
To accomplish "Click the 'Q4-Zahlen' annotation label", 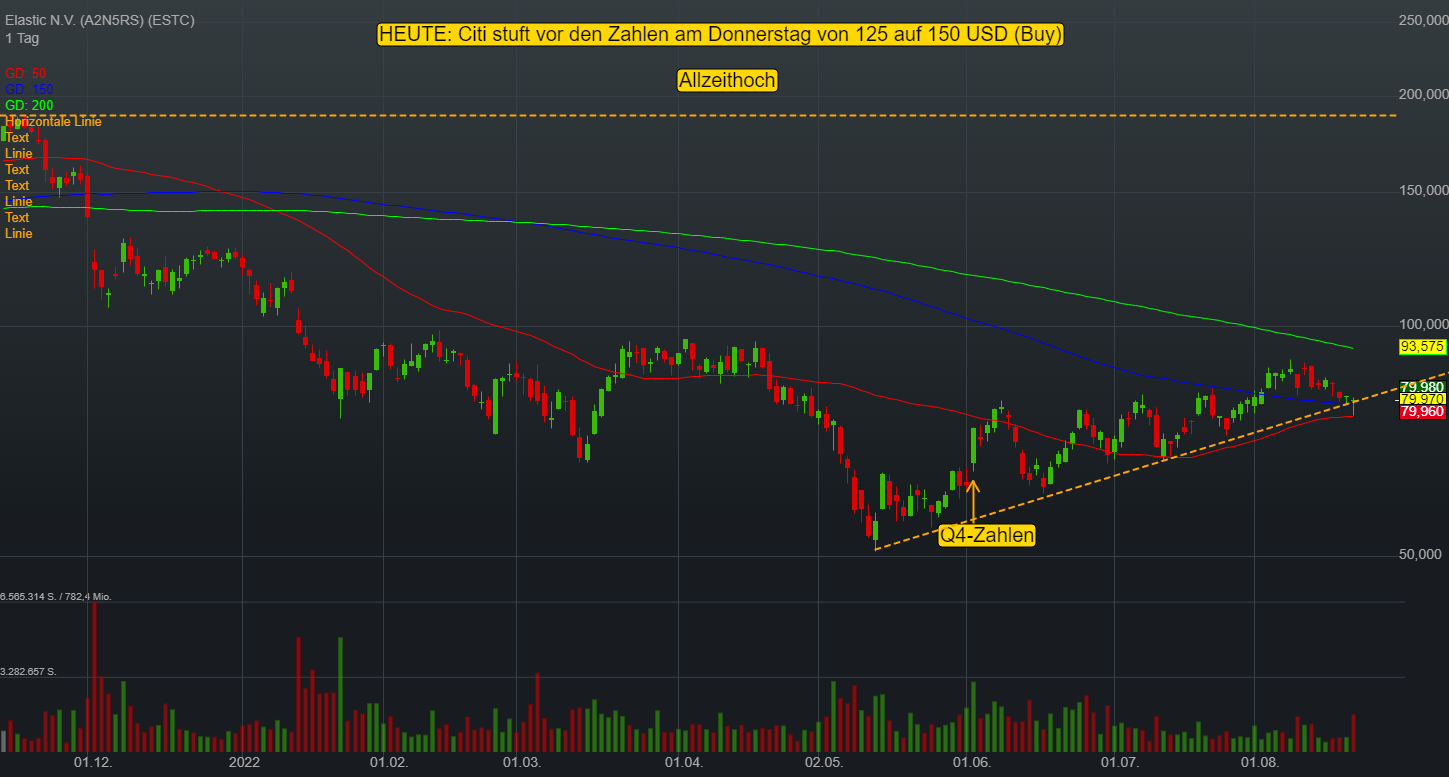I will pos(987,536).
